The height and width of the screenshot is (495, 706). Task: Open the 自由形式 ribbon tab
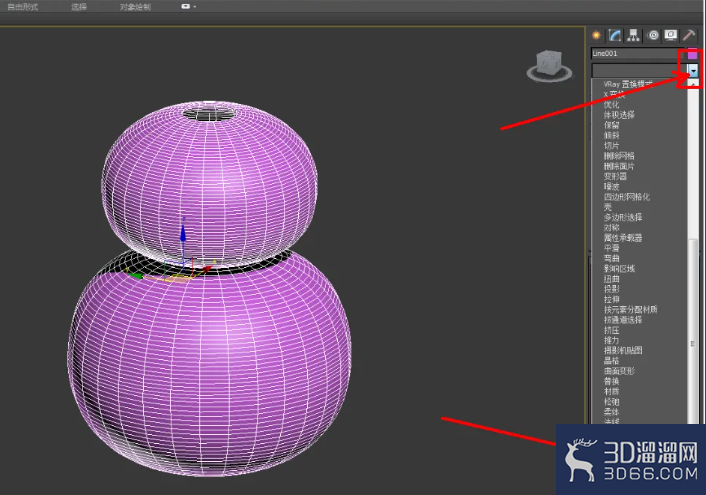tap(23, 7)
